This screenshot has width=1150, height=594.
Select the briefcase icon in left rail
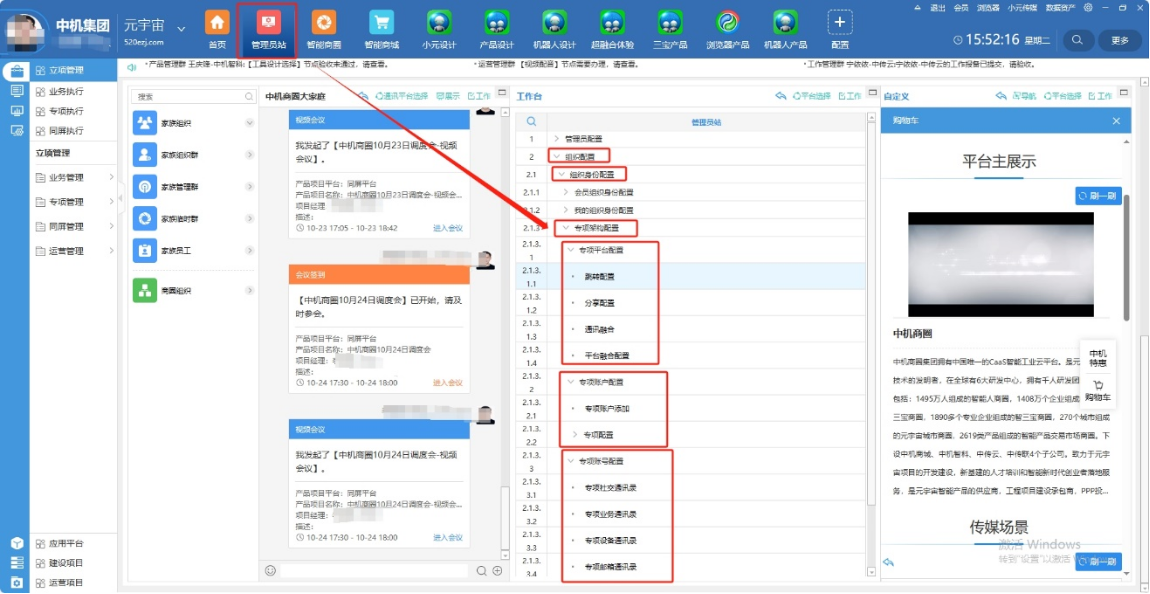[x=17, y=72]
